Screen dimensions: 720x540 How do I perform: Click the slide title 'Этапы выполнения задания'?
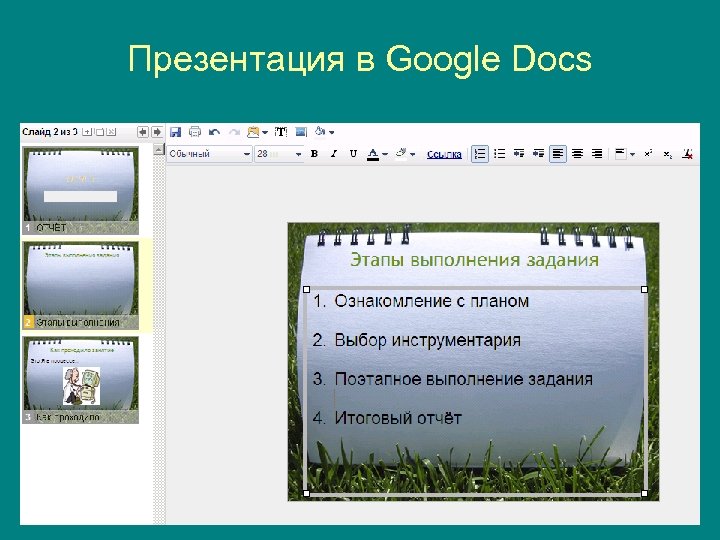pyautogui.click(x=474, y=260)
